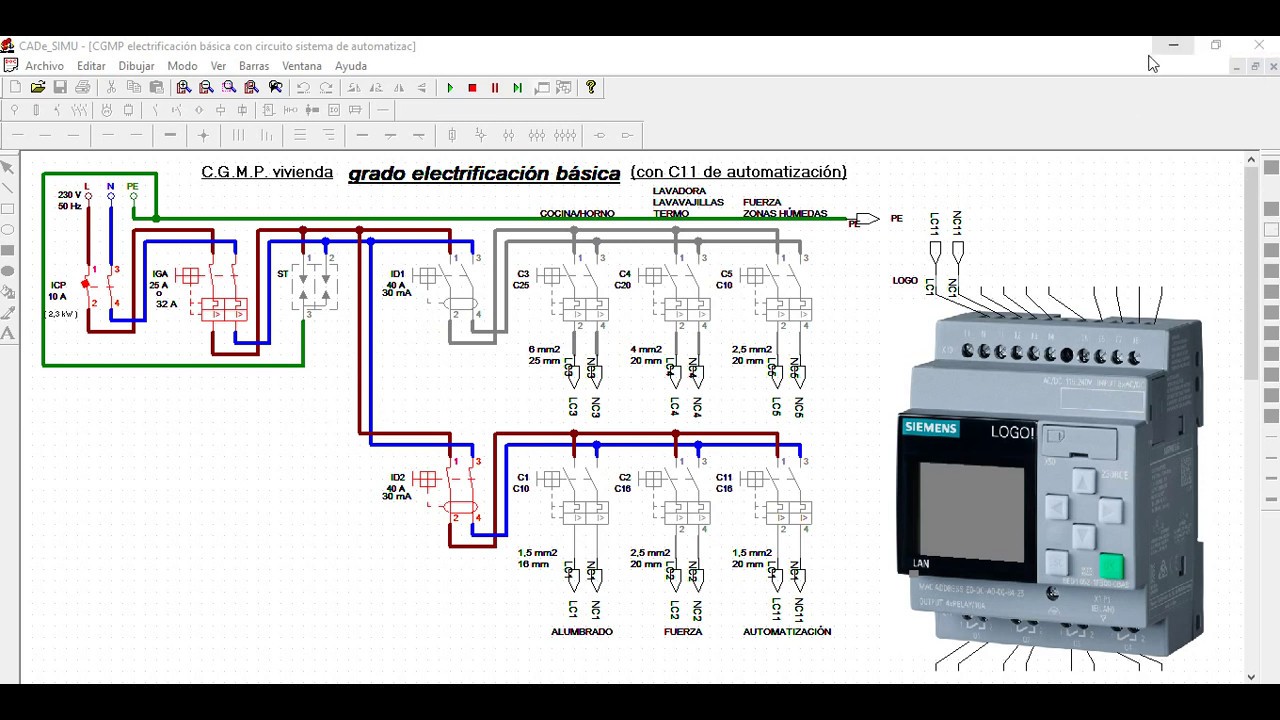This screenshot has width=1280, height=720.
Task: Open the Dibujar menu
Action: tap(136, 66)
